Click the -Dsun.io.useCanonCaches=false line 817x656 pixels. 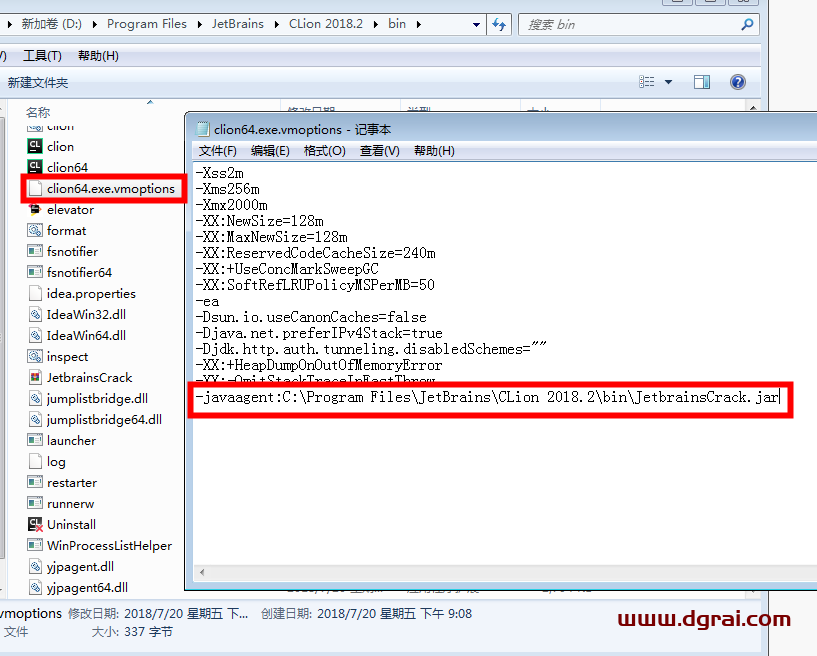[x=311, y=317]
